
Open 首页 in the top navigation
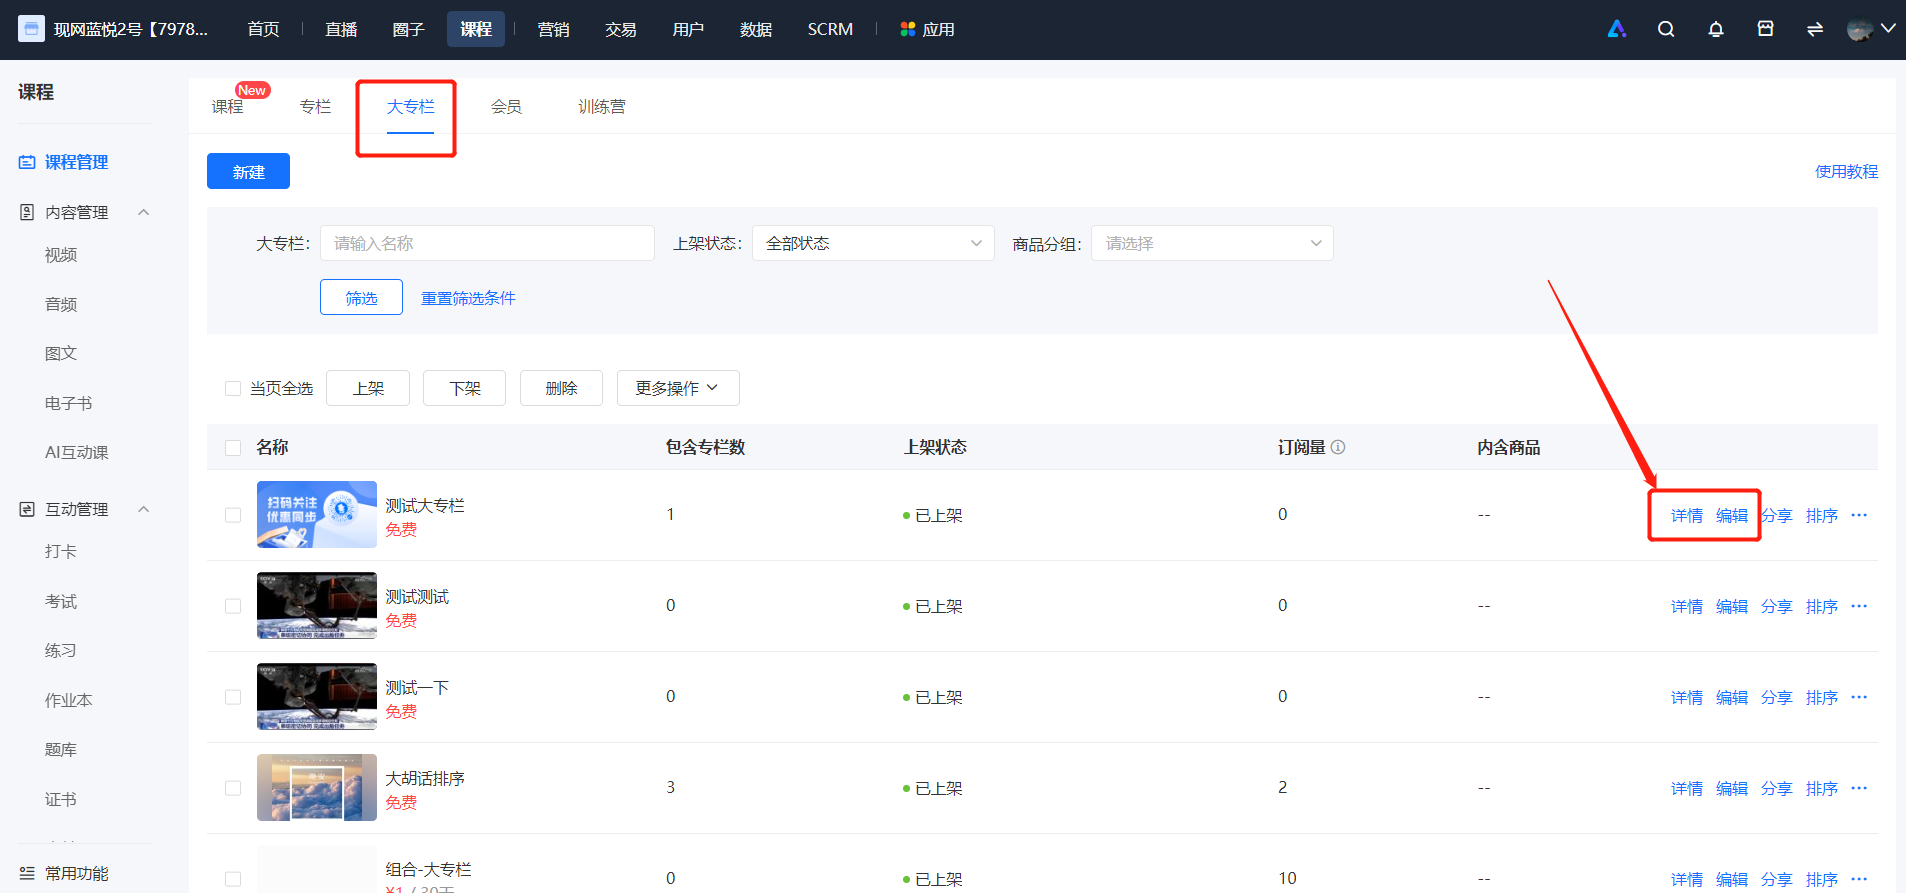264,29
